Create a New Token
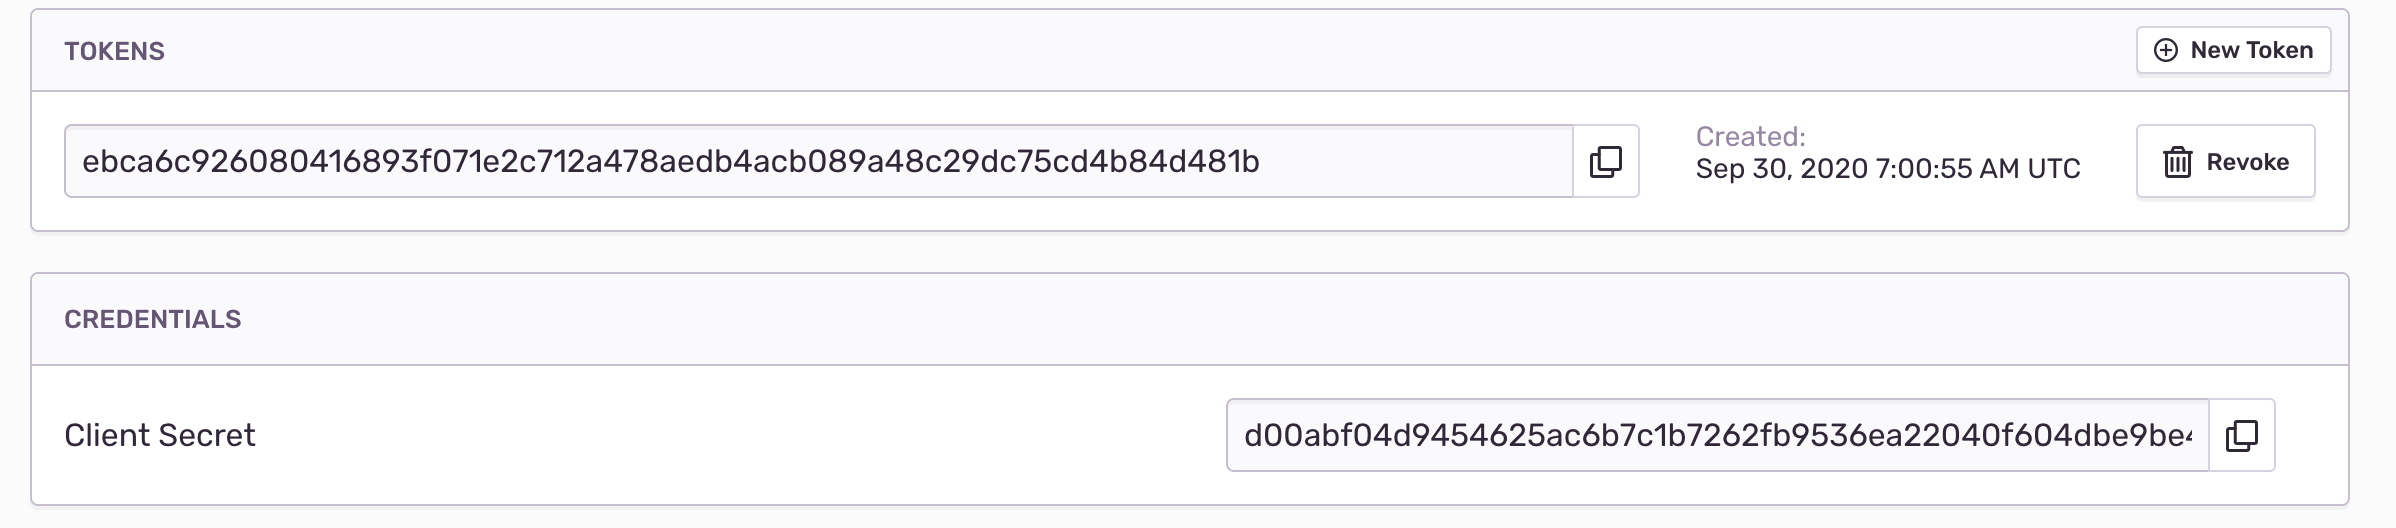Viewport: 2396px width, 528px height. point(2234,50)
